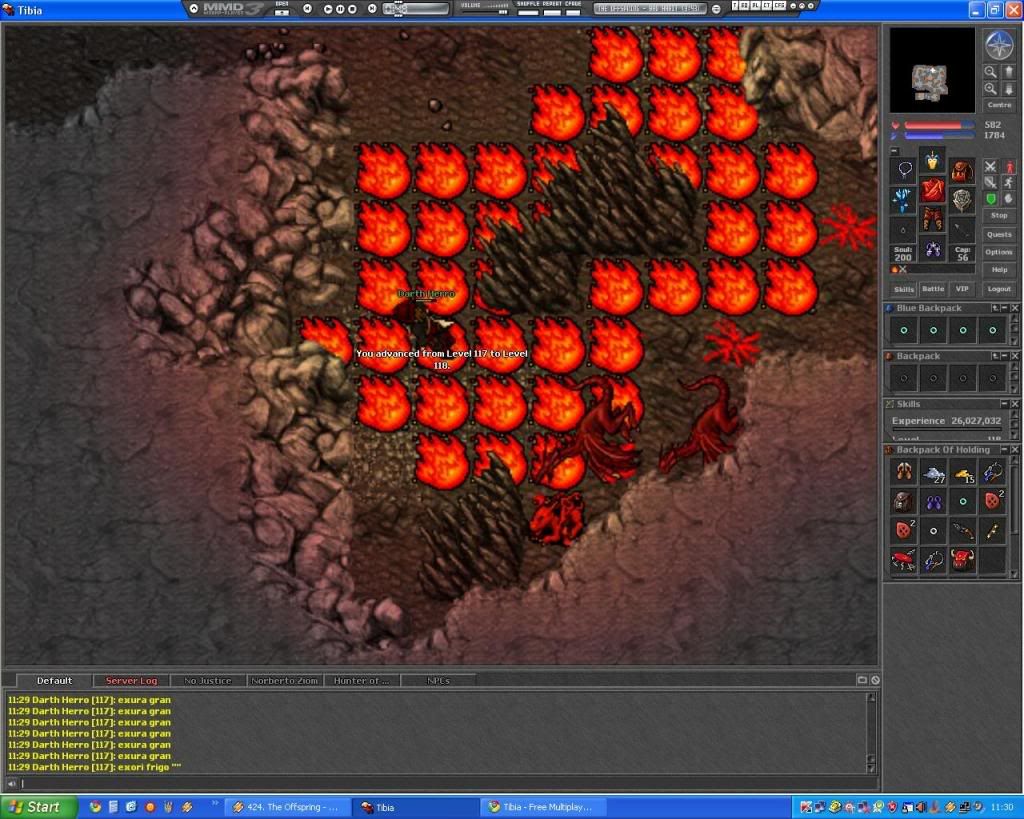This screenshot has width=1024, height=819.
Task: Move minimap up one floor
Action: click(1008, 72)
